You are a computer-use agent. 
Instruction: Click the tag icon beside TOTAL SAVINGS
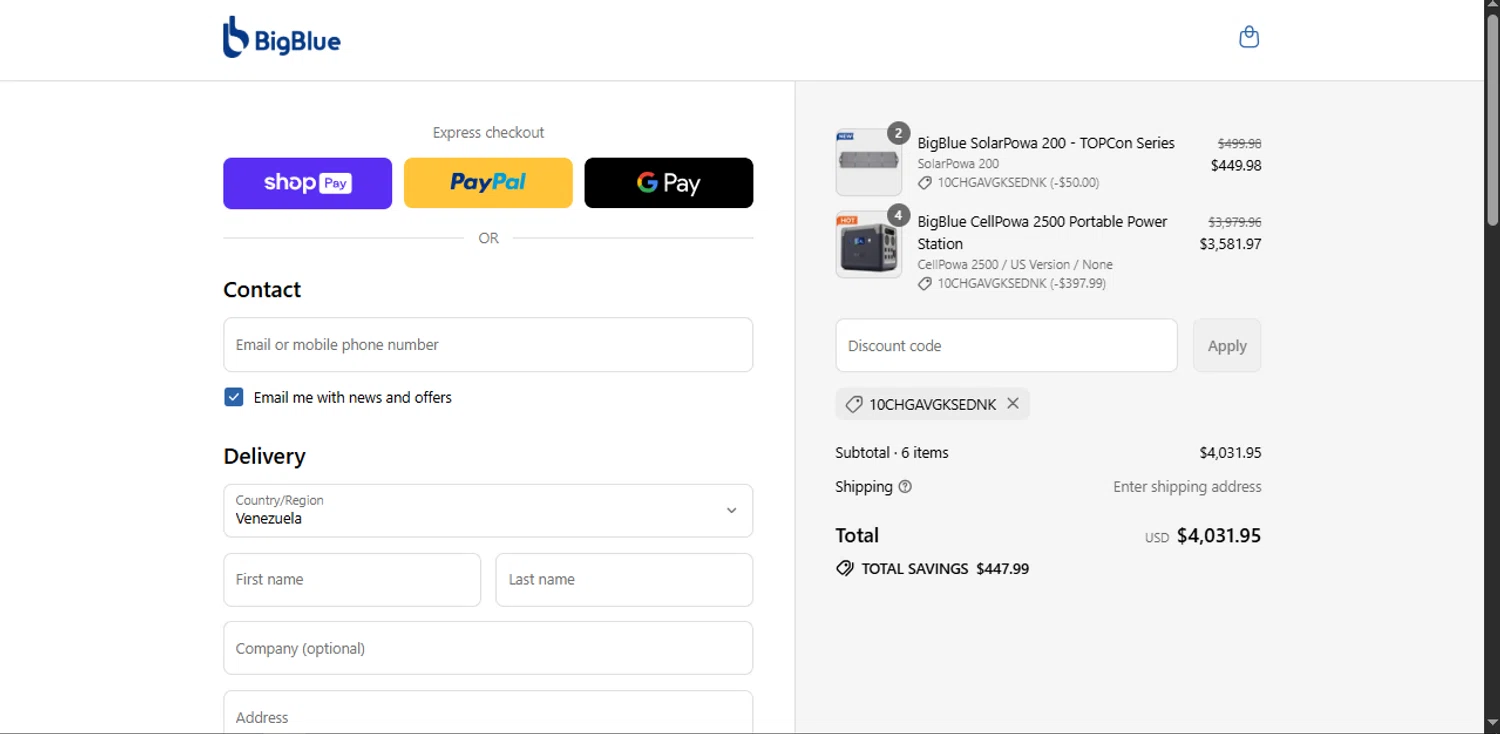click(845, 568)
